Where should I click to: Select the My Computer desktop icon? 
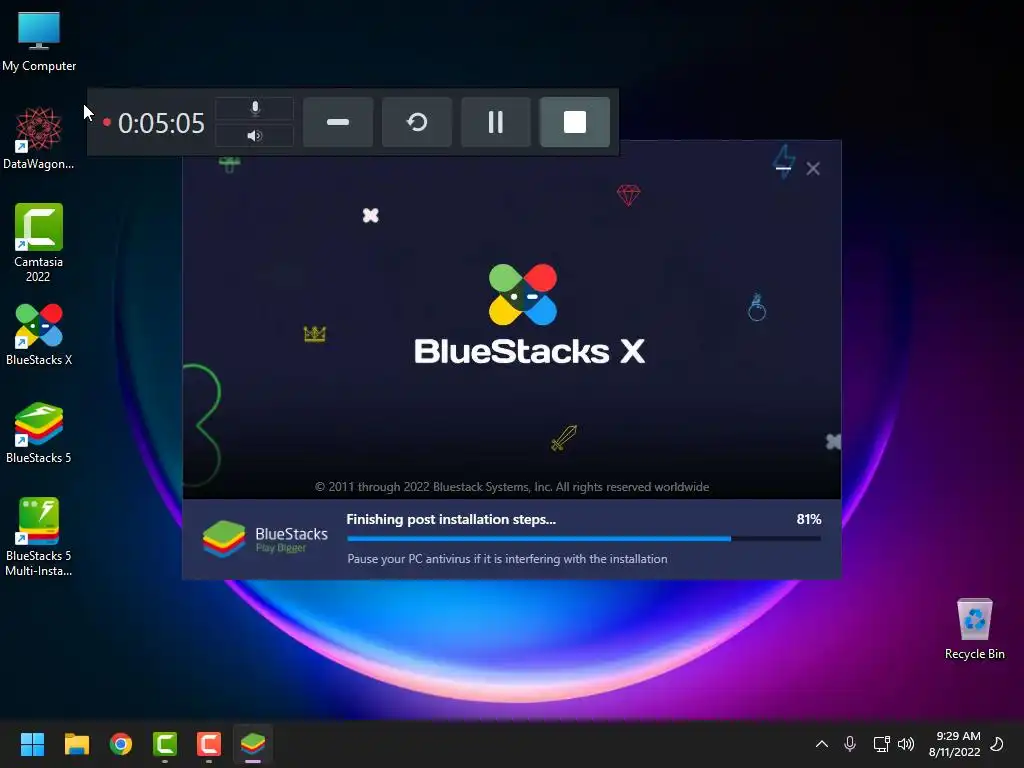39,42
